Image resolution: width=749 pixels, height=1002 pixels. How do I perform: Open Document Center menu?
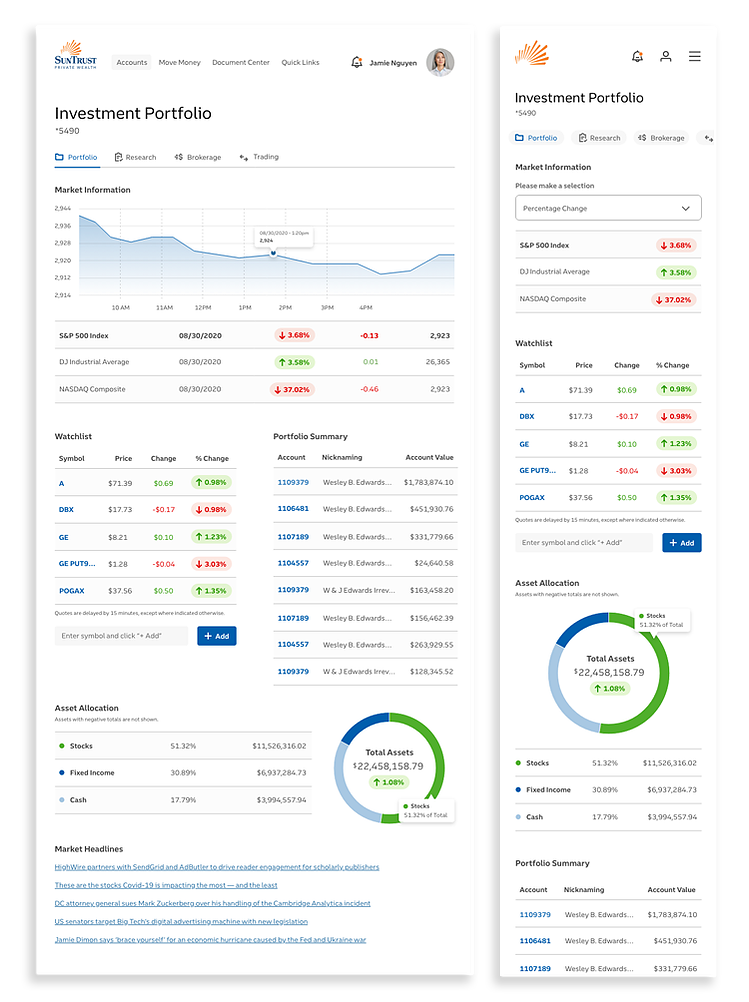pyautogui.click(x=241, y=62)
